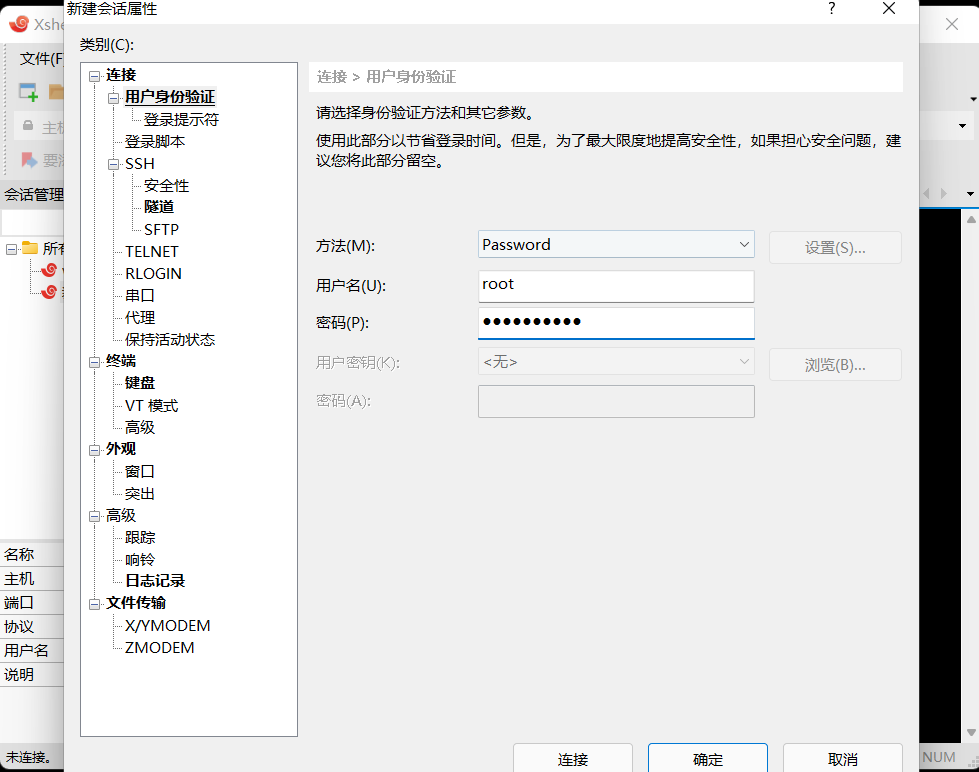Image resolution: width=979 pixels, height=772 pixels.
Task: Select second session icon in Xshell session tree
Action: click(x=49, y=292)
